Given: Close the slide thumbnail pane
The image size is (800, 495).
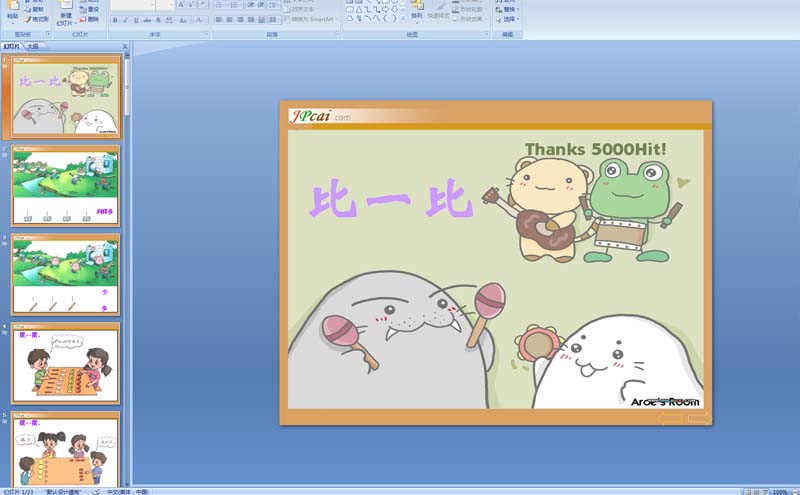Looking at the screenshot, I should 125,46.
